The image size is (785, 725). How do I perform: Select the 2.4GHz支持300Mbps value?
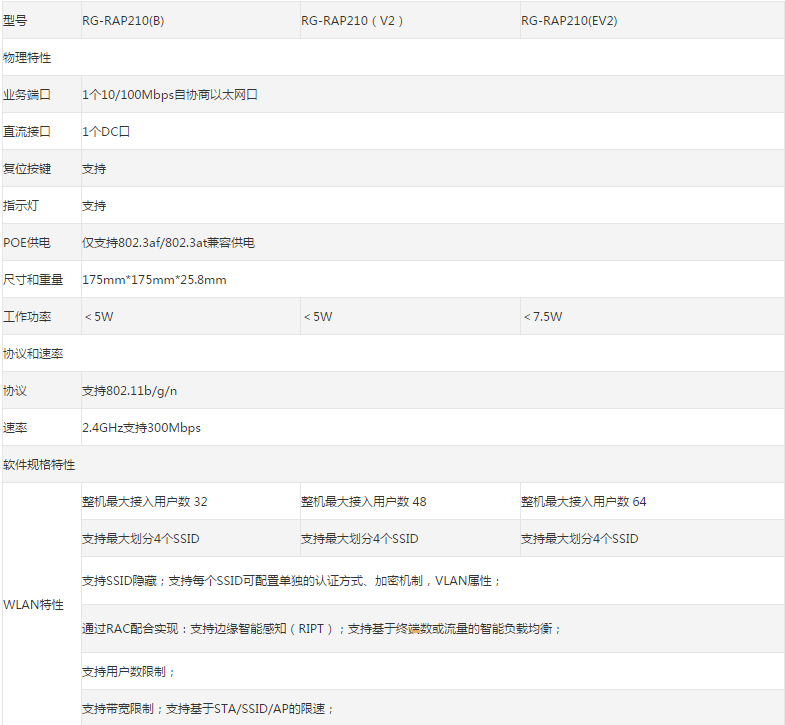pos(142,428)
